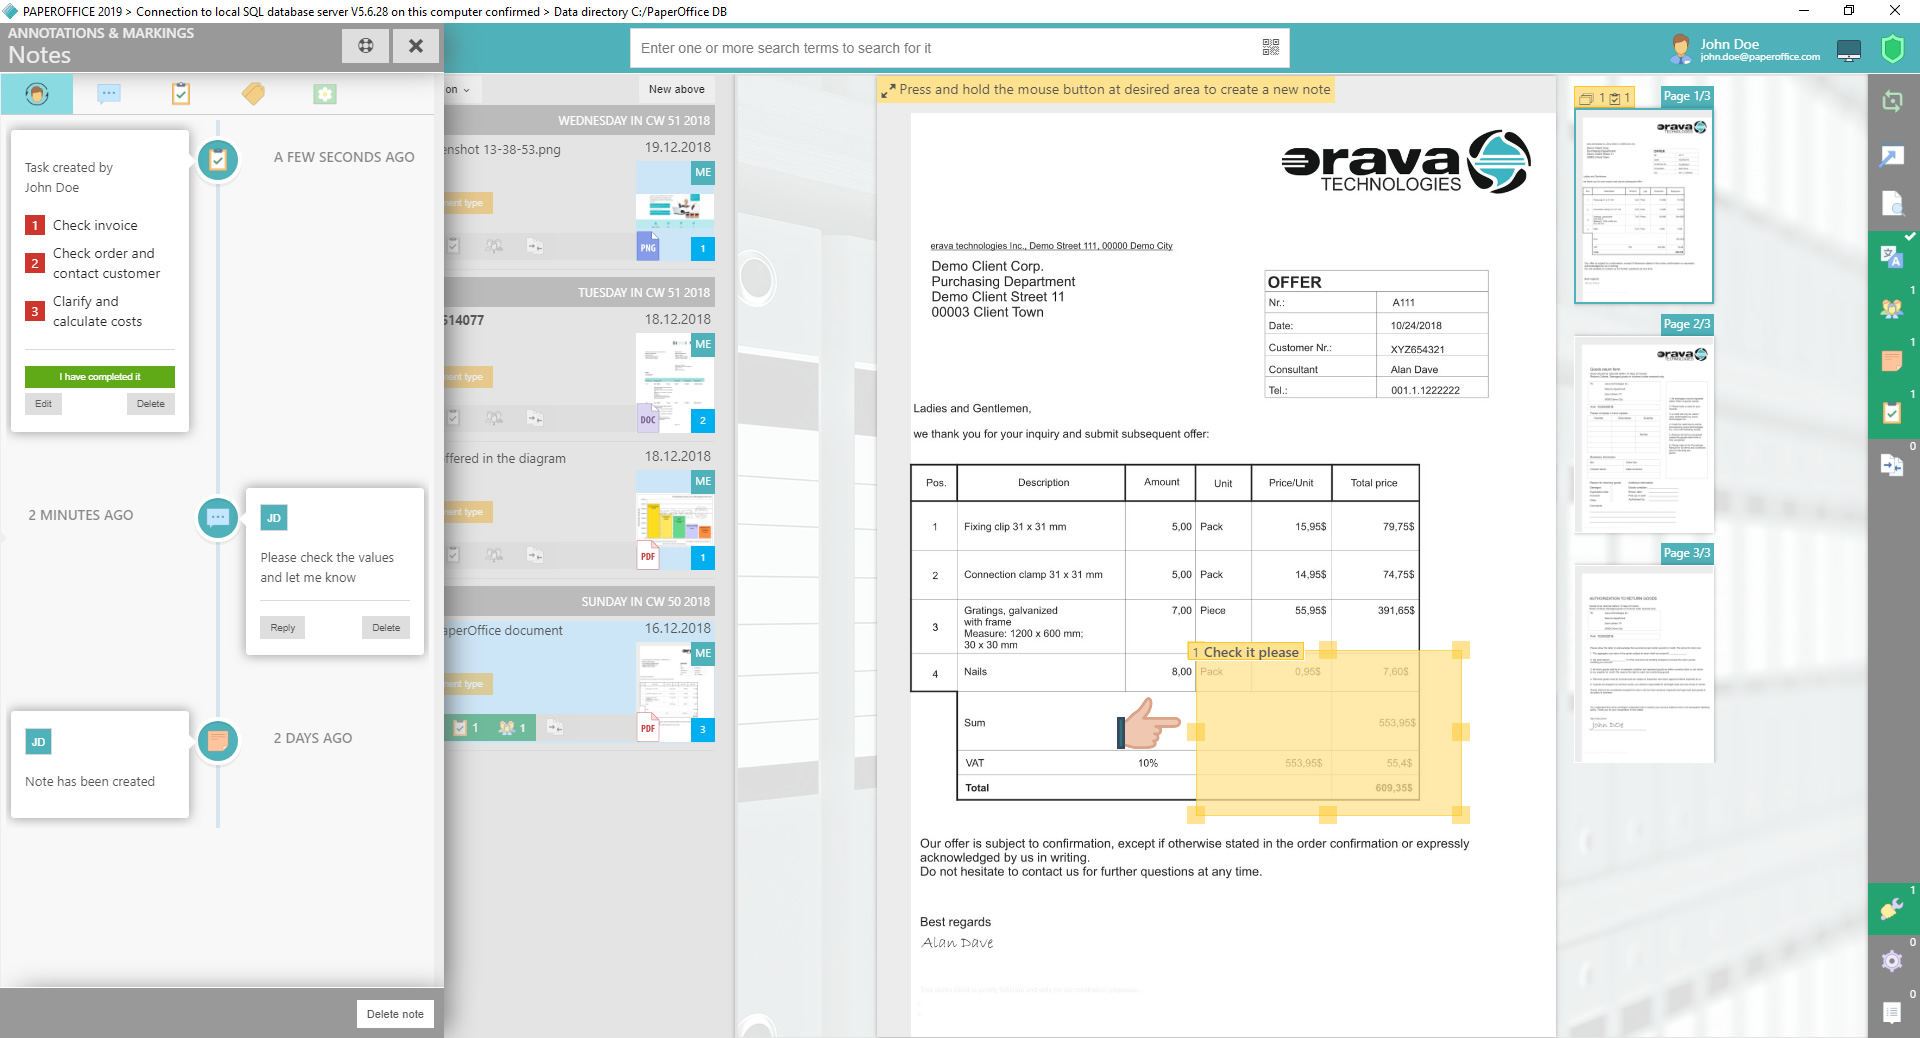Click the users count badge on 16.12.2018 document
Screen dimensions: 1920x1038
(x=512, y=728)
